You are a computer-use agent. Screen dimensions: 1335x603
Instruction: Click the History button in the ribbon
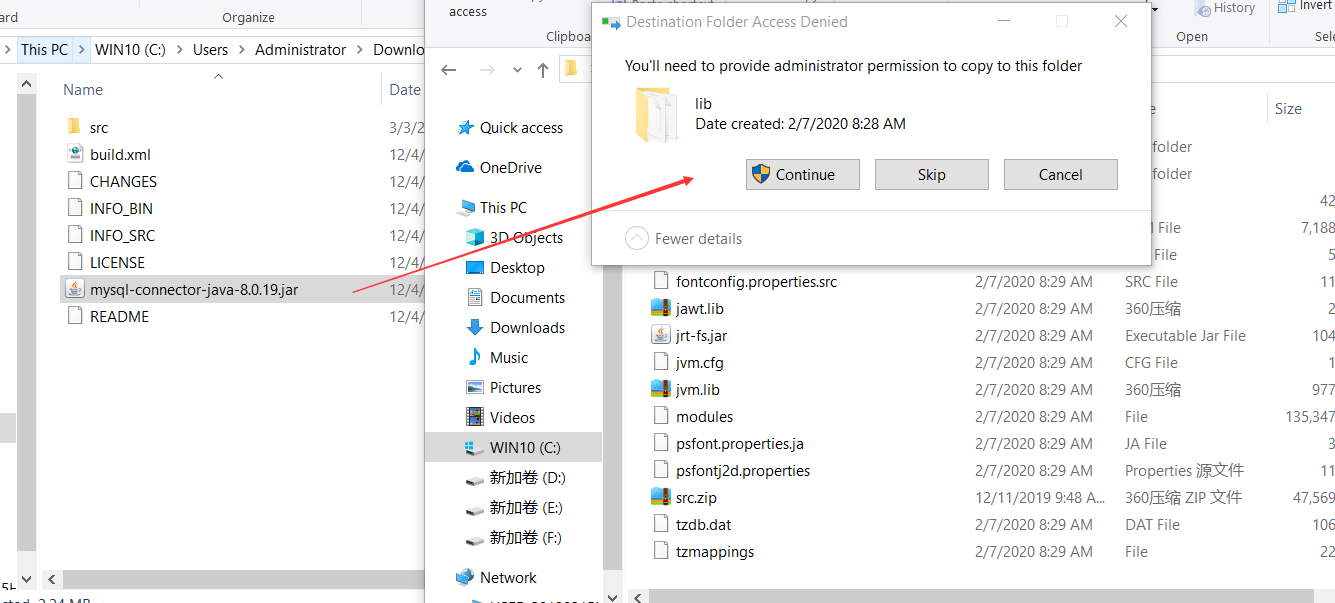pyautogui.click(x=1225, y=9)
